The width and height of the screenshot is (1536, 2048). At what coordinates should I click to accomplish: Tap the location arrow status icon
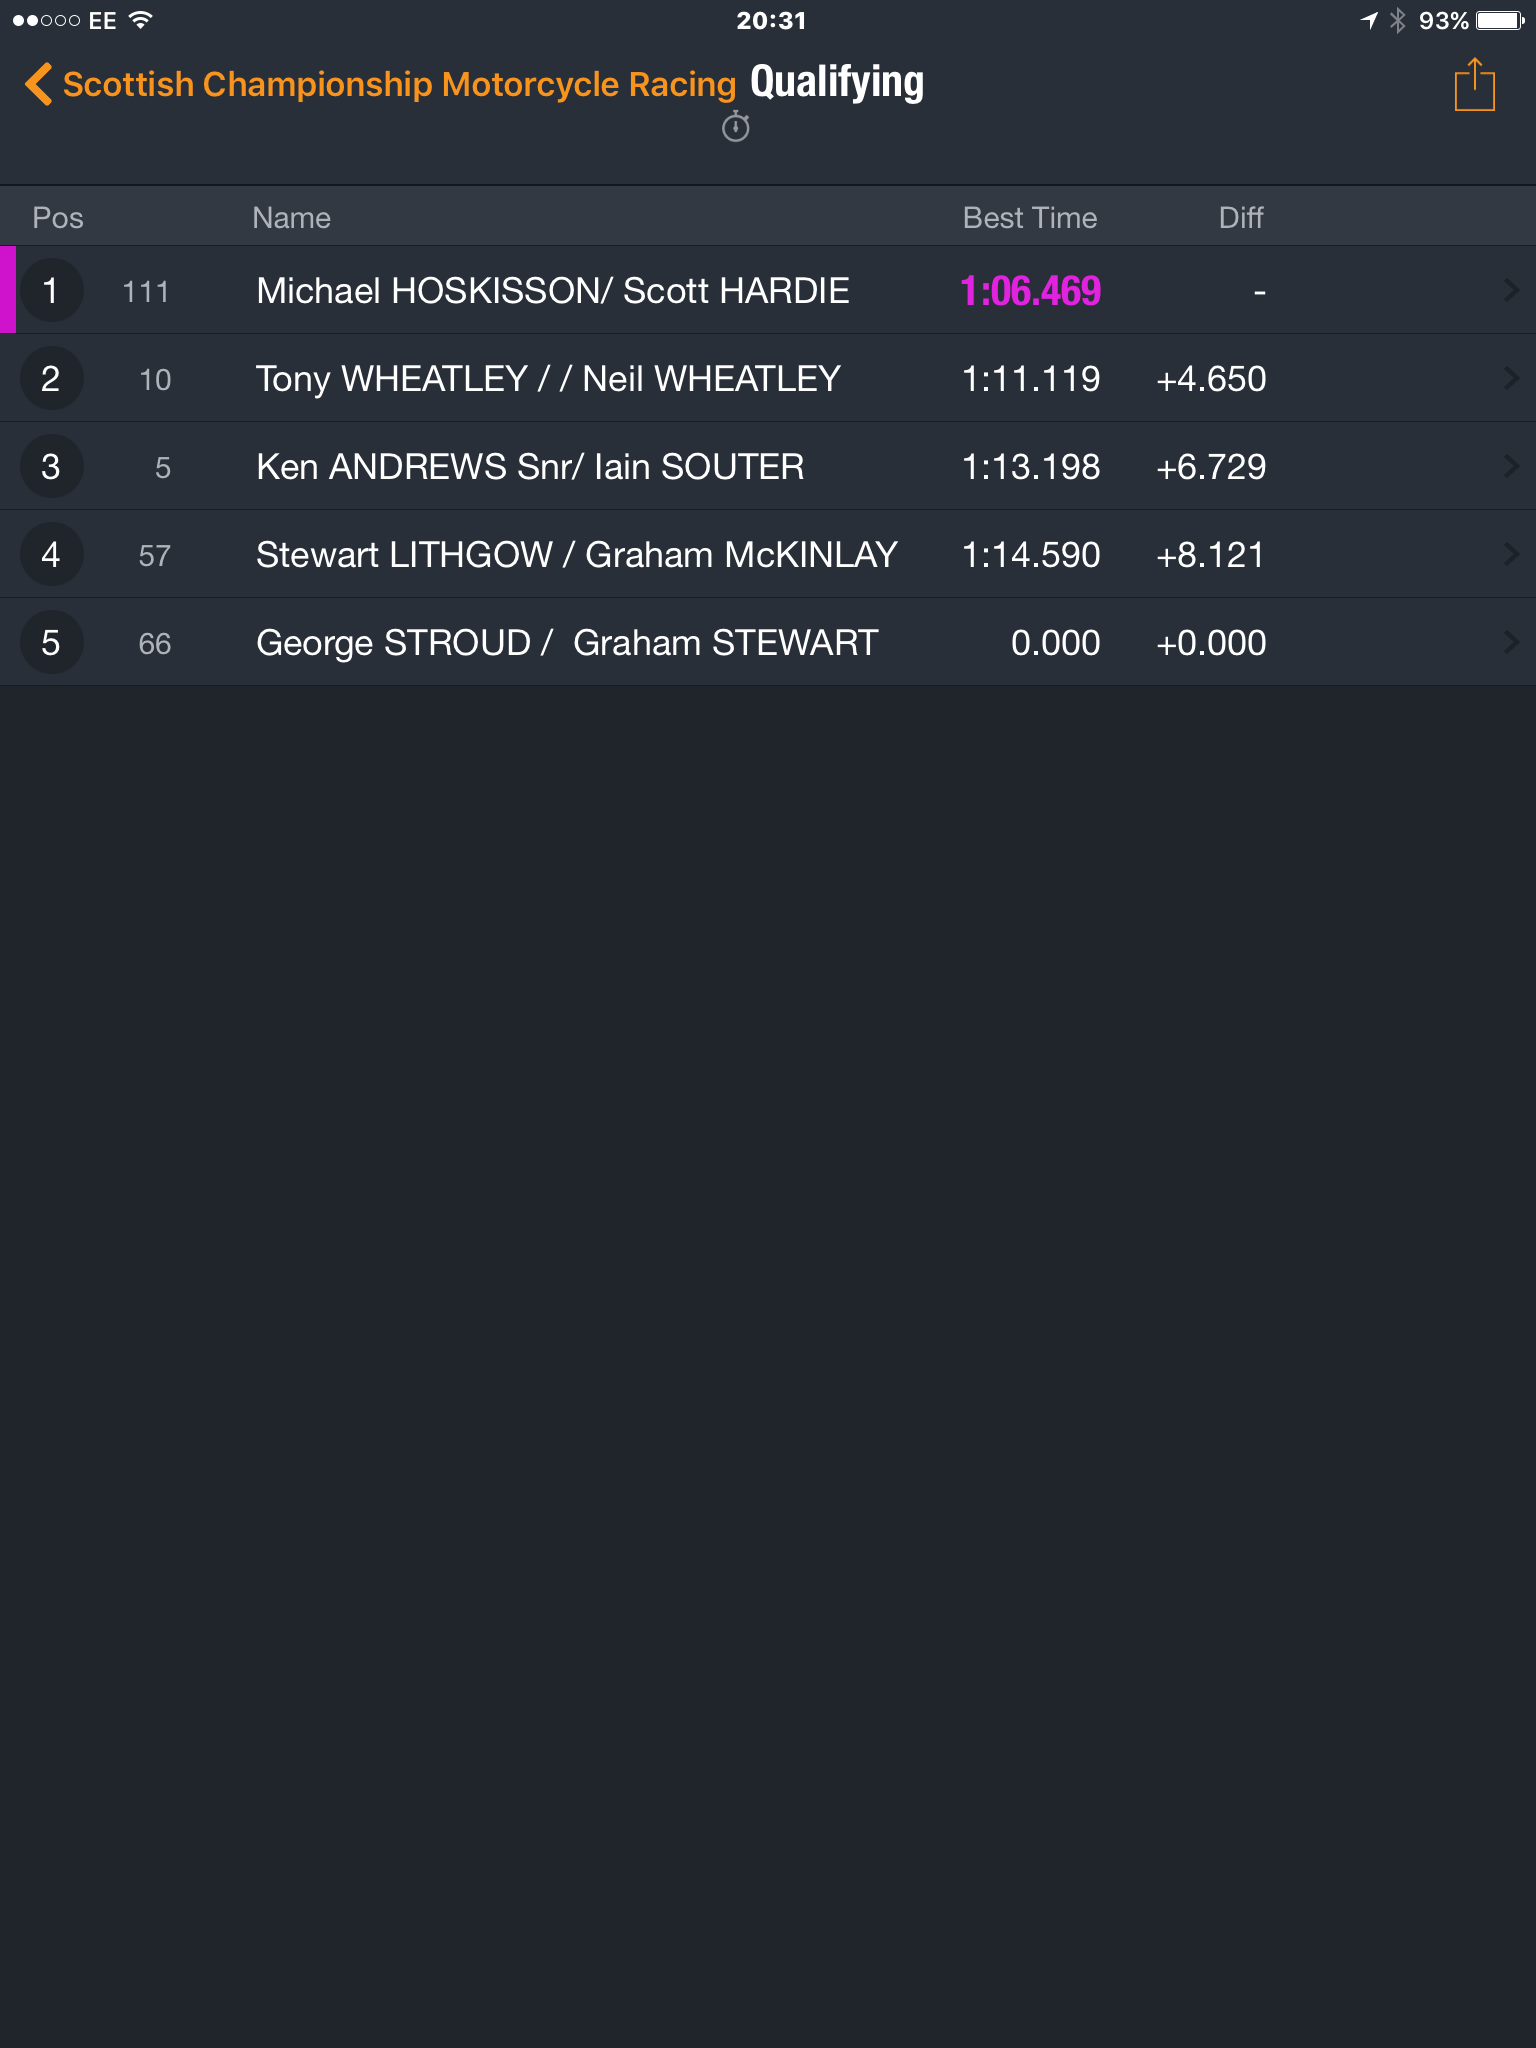click(x=1369, y=20)
